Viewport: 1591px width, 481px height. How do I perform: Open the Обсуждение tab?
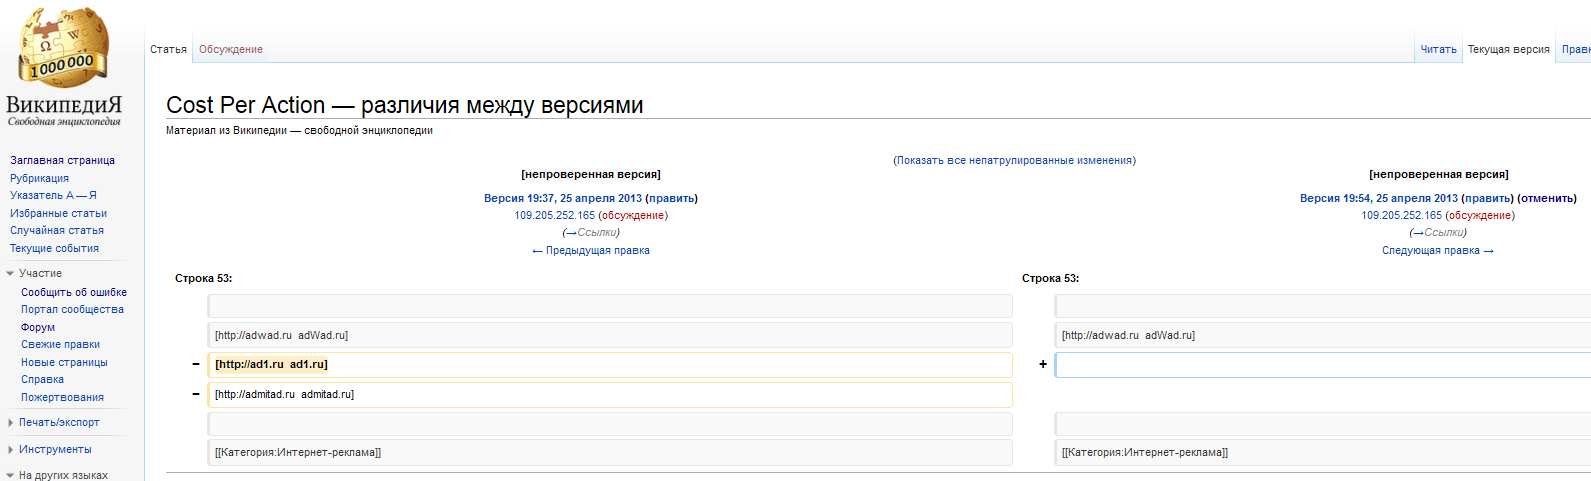coord(231,49)
